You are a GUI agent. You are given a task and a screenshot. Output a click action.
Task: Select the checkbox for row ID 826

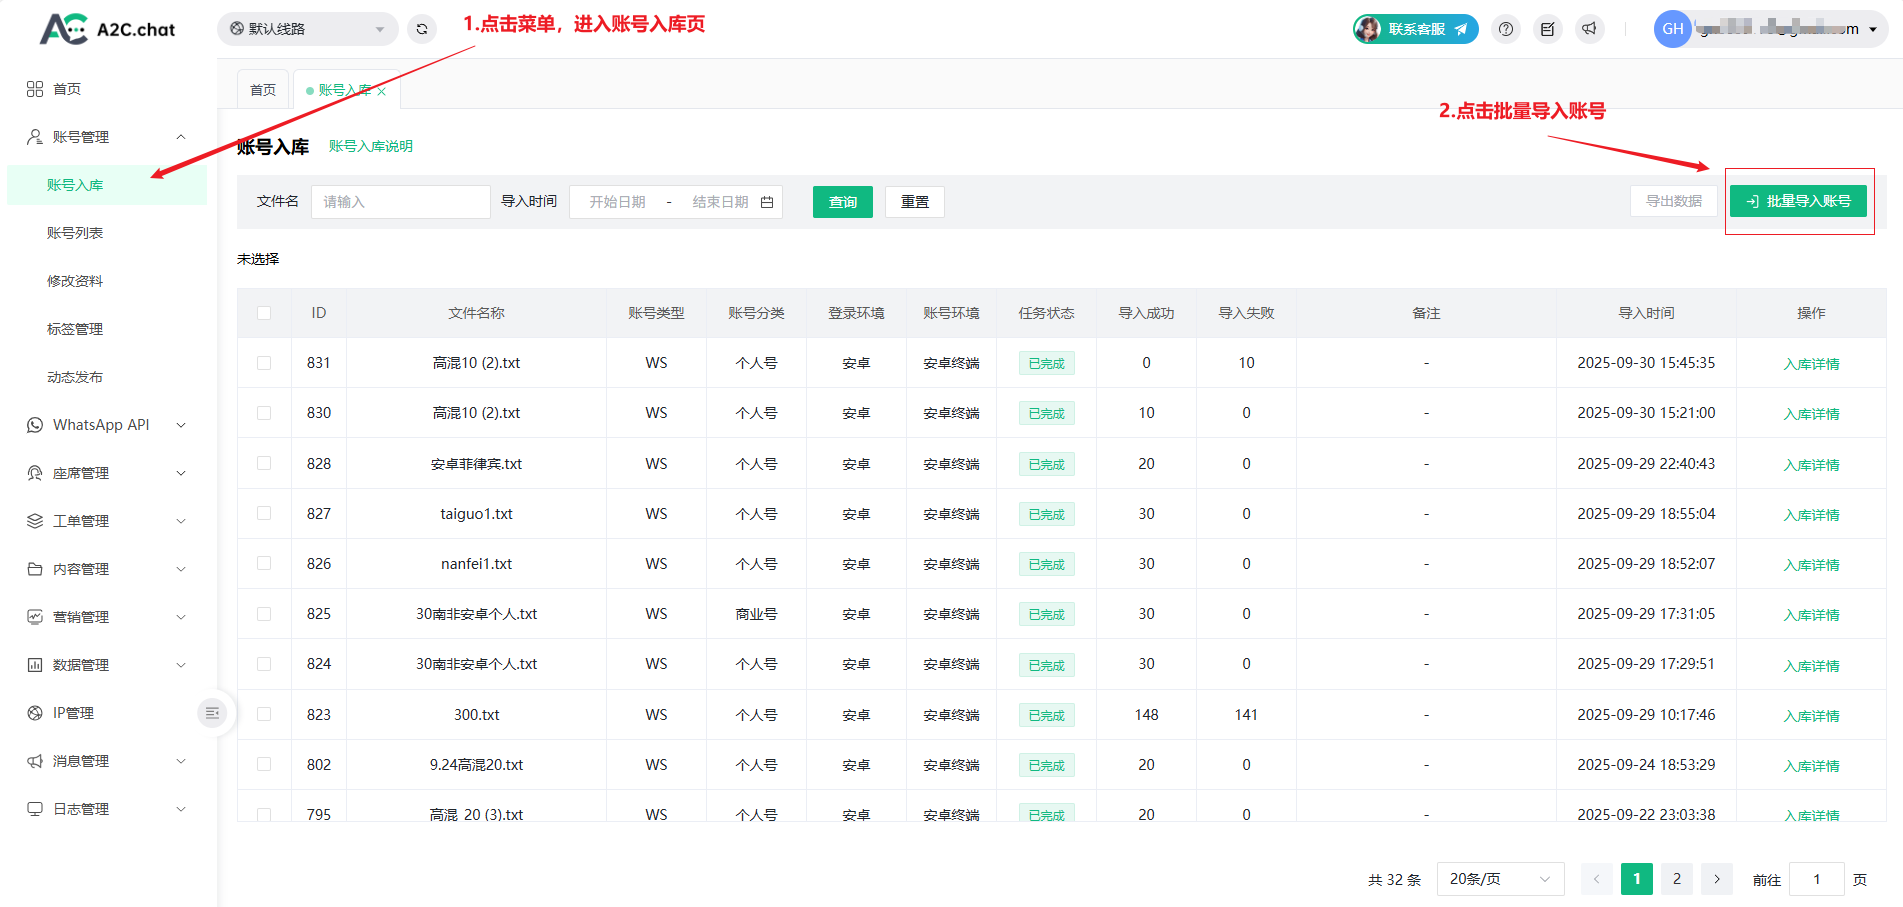[264, 564]
